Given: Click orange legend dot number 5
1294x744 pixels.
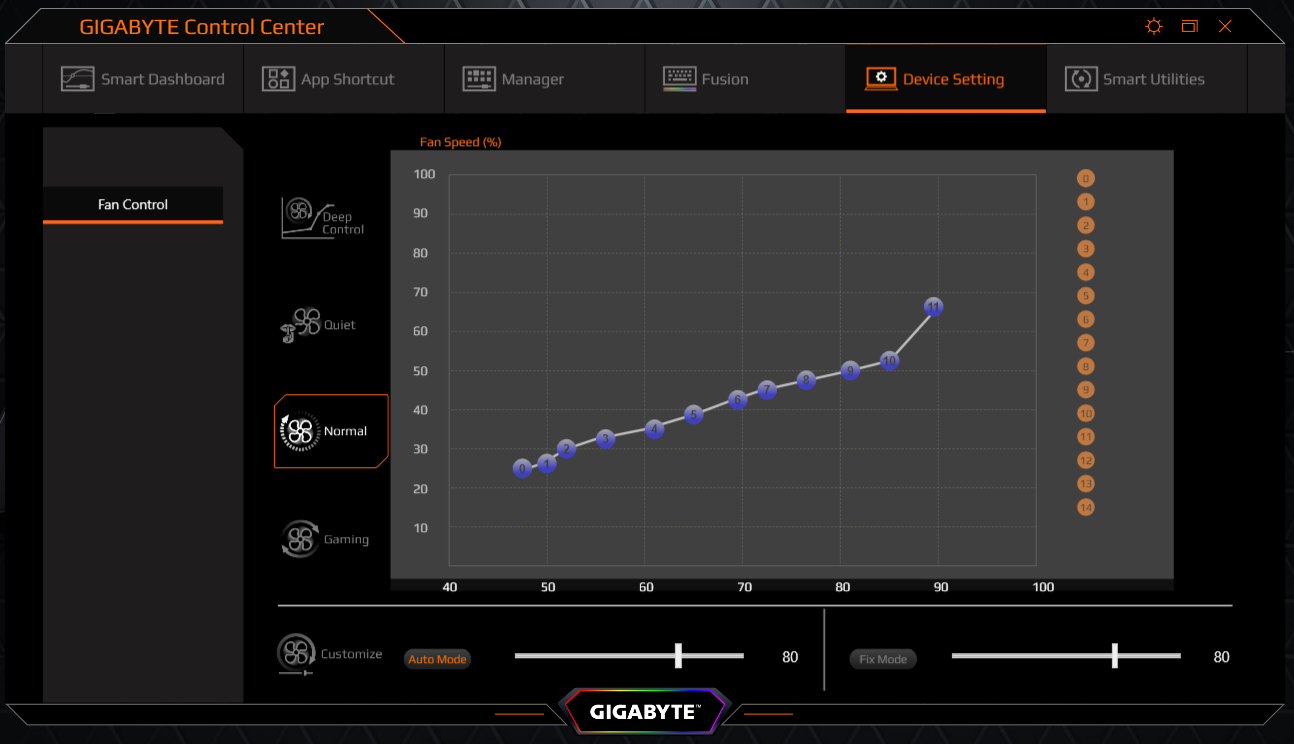Looking at the screenshot, I should (1086, 296).
